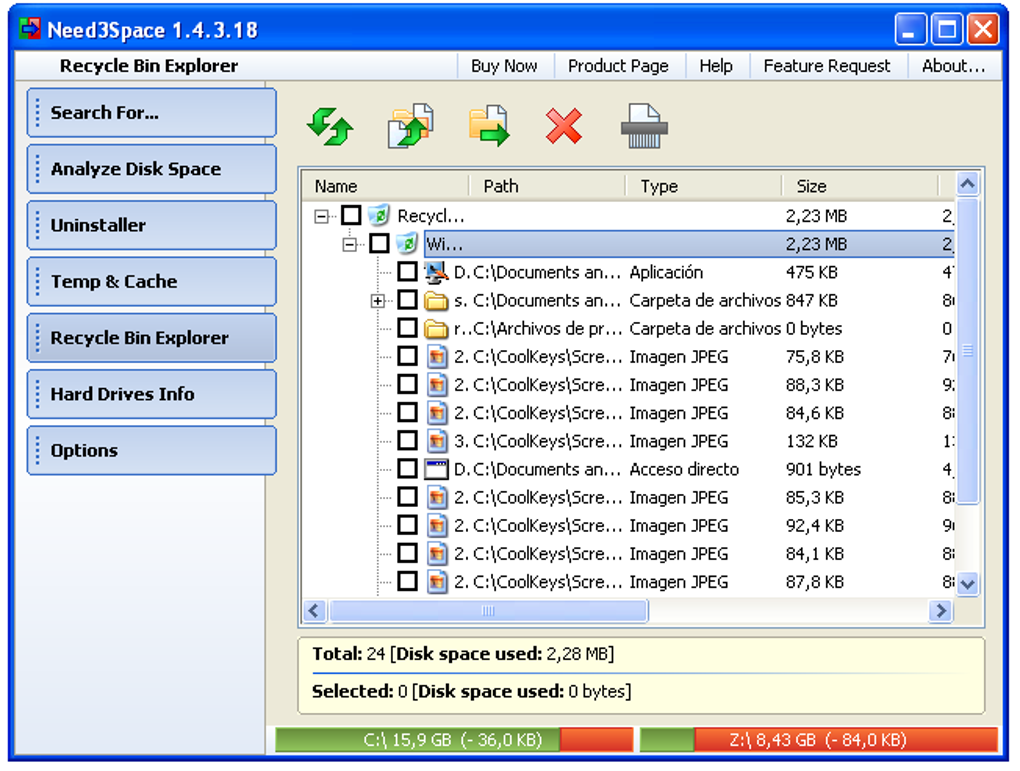Select the checkbox of the 132 KB image
The width and height of the screenshot is (1020, 771).
click(x=407, y=440)
